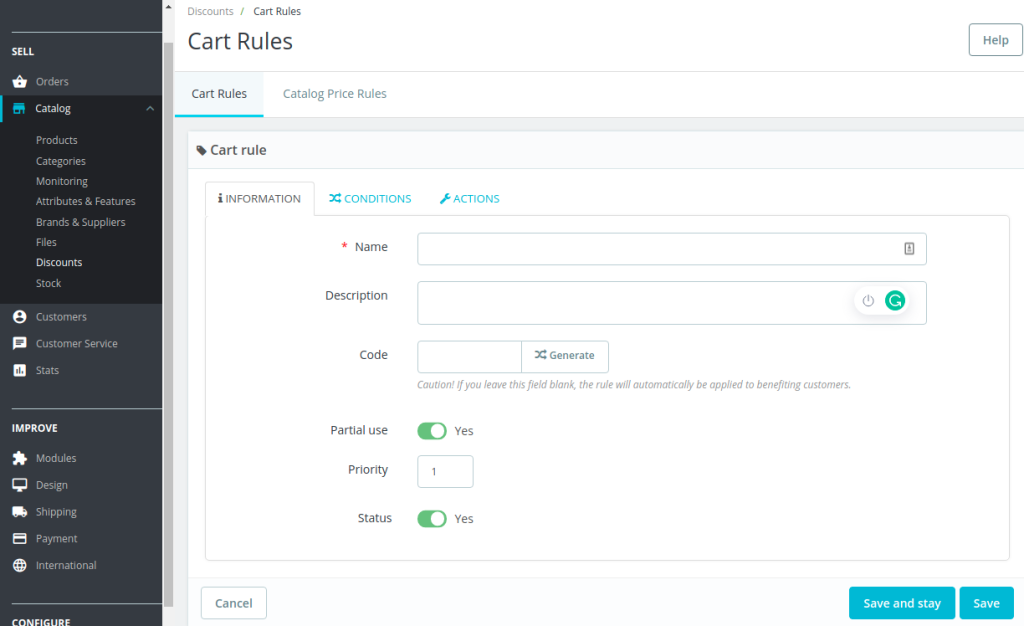Click the Design monitor icon
1024x626 pixels.
20,485
